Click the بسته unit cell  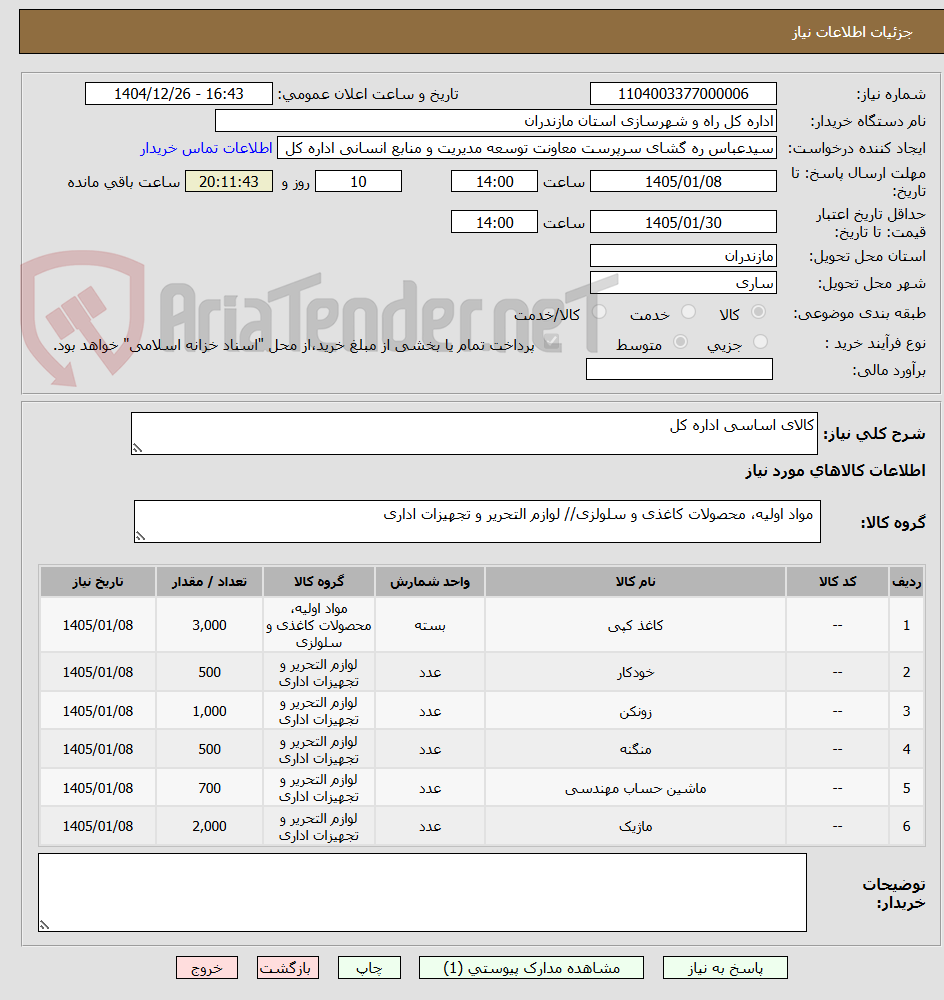click(x=430, y=625)
